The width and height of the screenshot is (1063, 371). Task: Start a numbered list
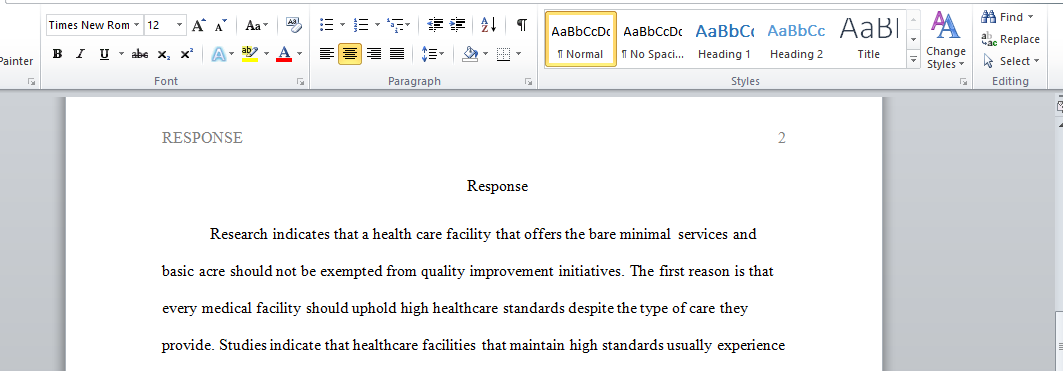[361, 25]
